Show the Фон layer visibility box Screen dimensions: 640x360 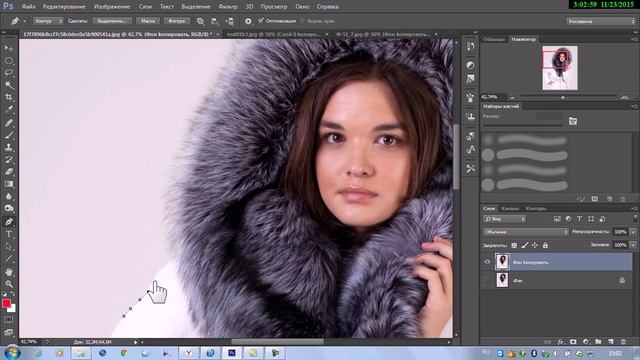[487, 280]
